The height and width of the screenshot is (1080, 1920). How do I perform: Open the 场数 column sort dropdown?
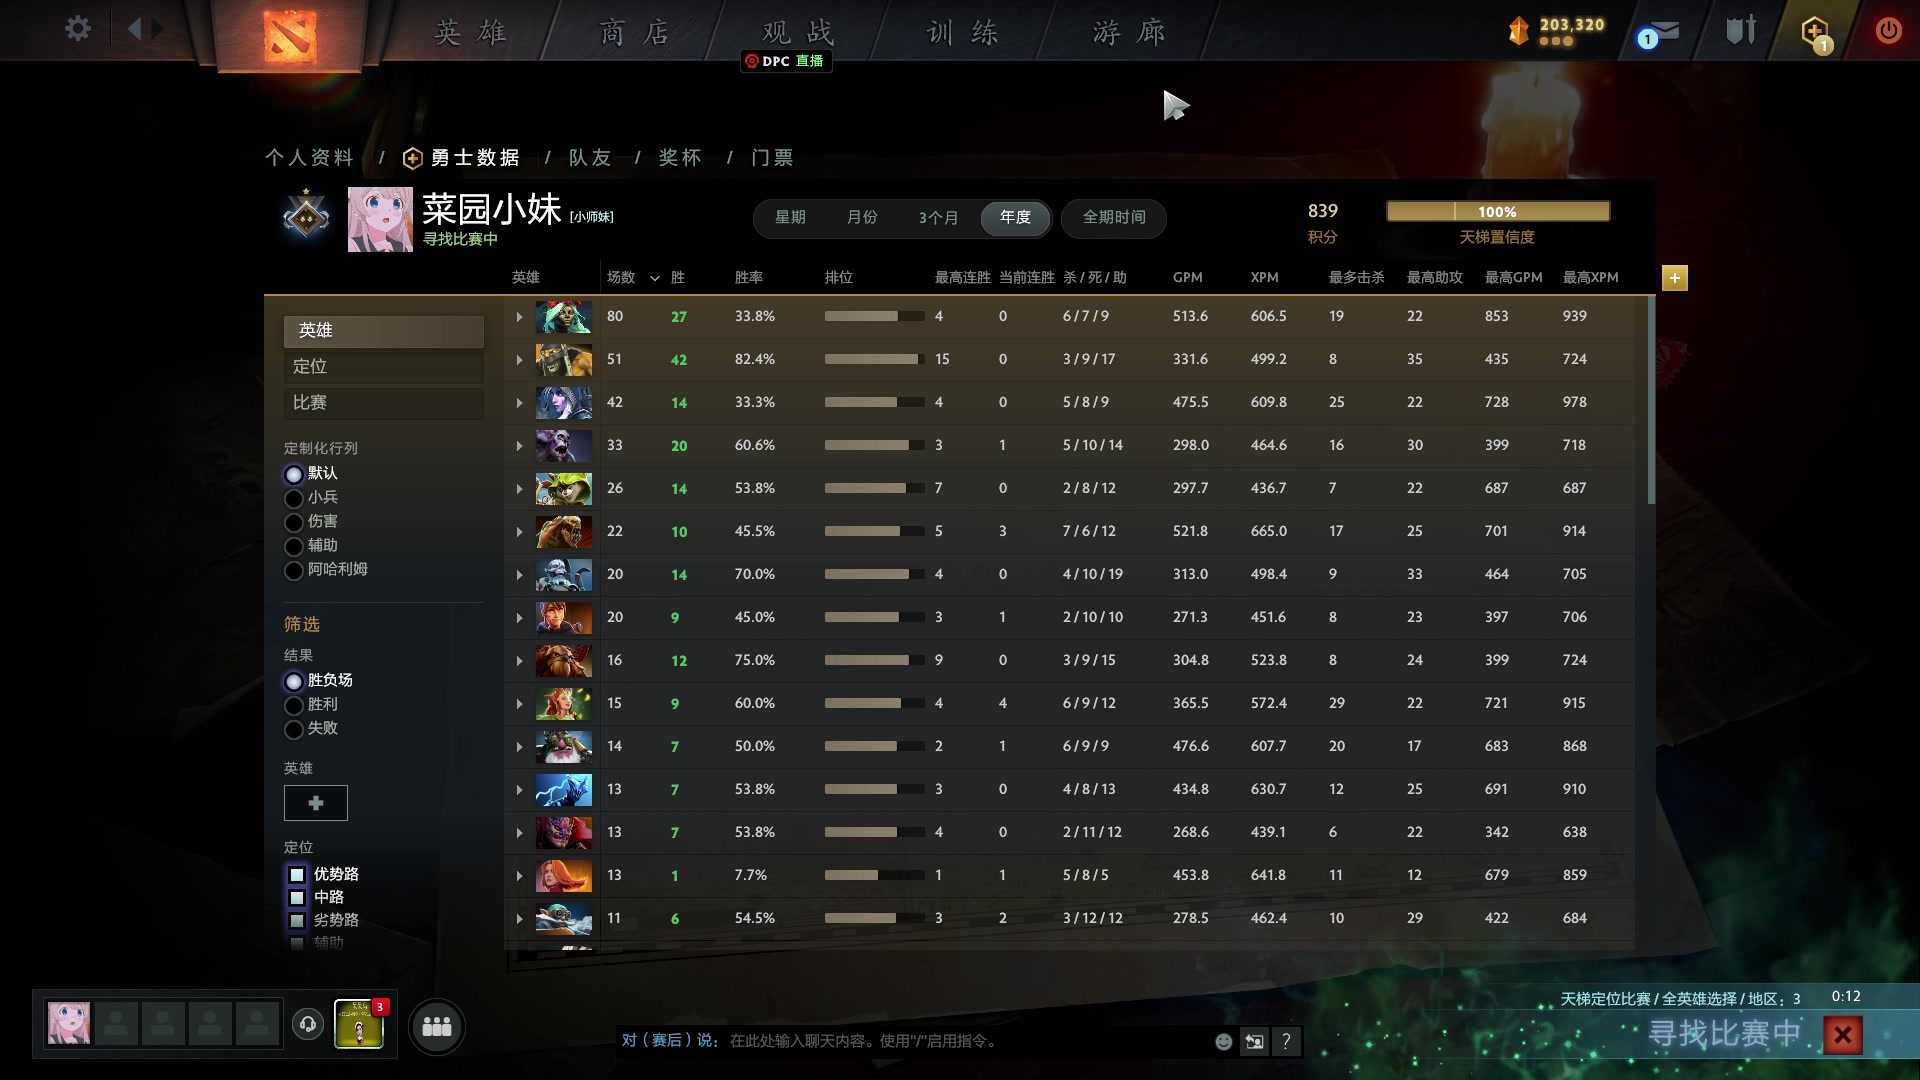[x=655, y=278]
